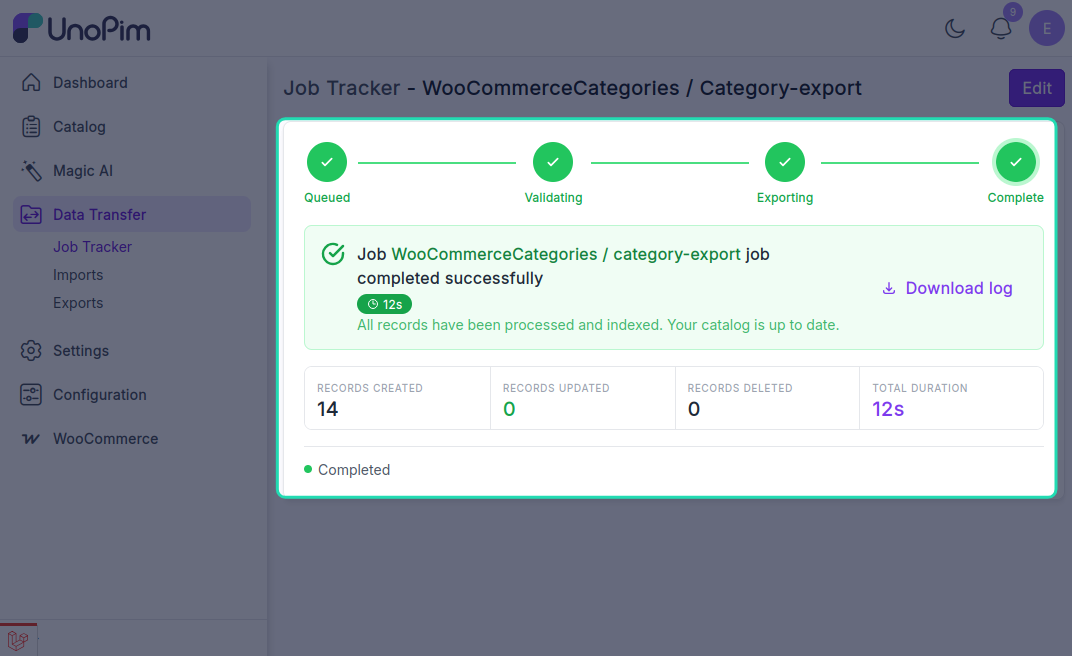Open user profile avatar E
The width and height of the screenshot is (1072, 656).
click(x=1047, y=28)
